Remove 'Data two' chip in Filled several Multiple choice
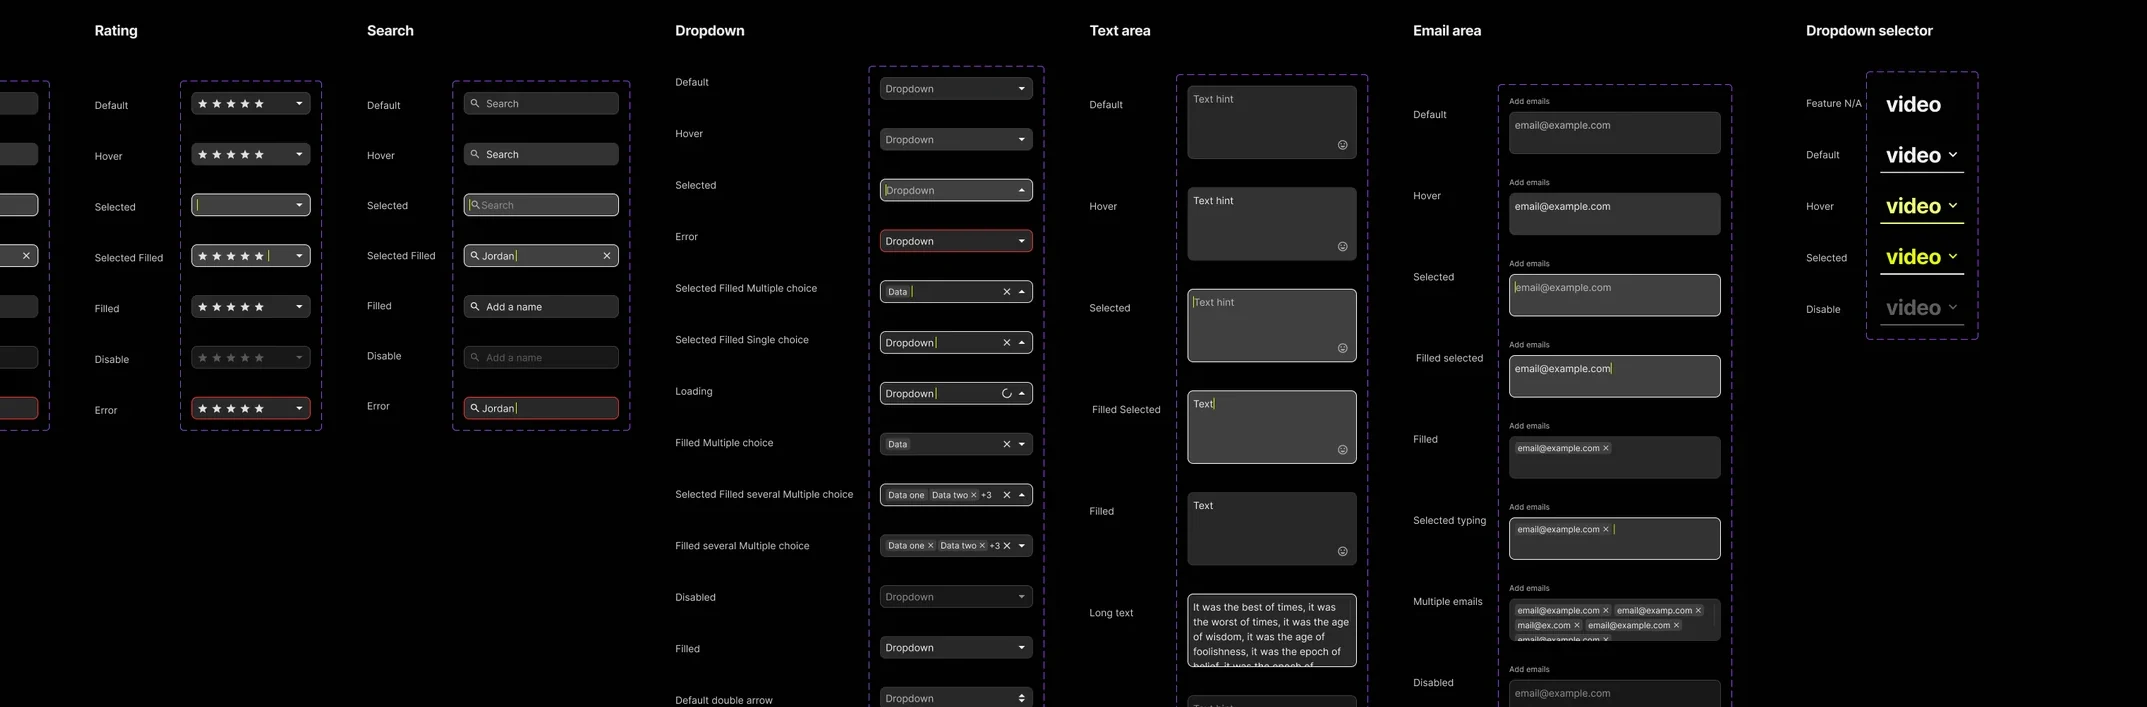 982,546
